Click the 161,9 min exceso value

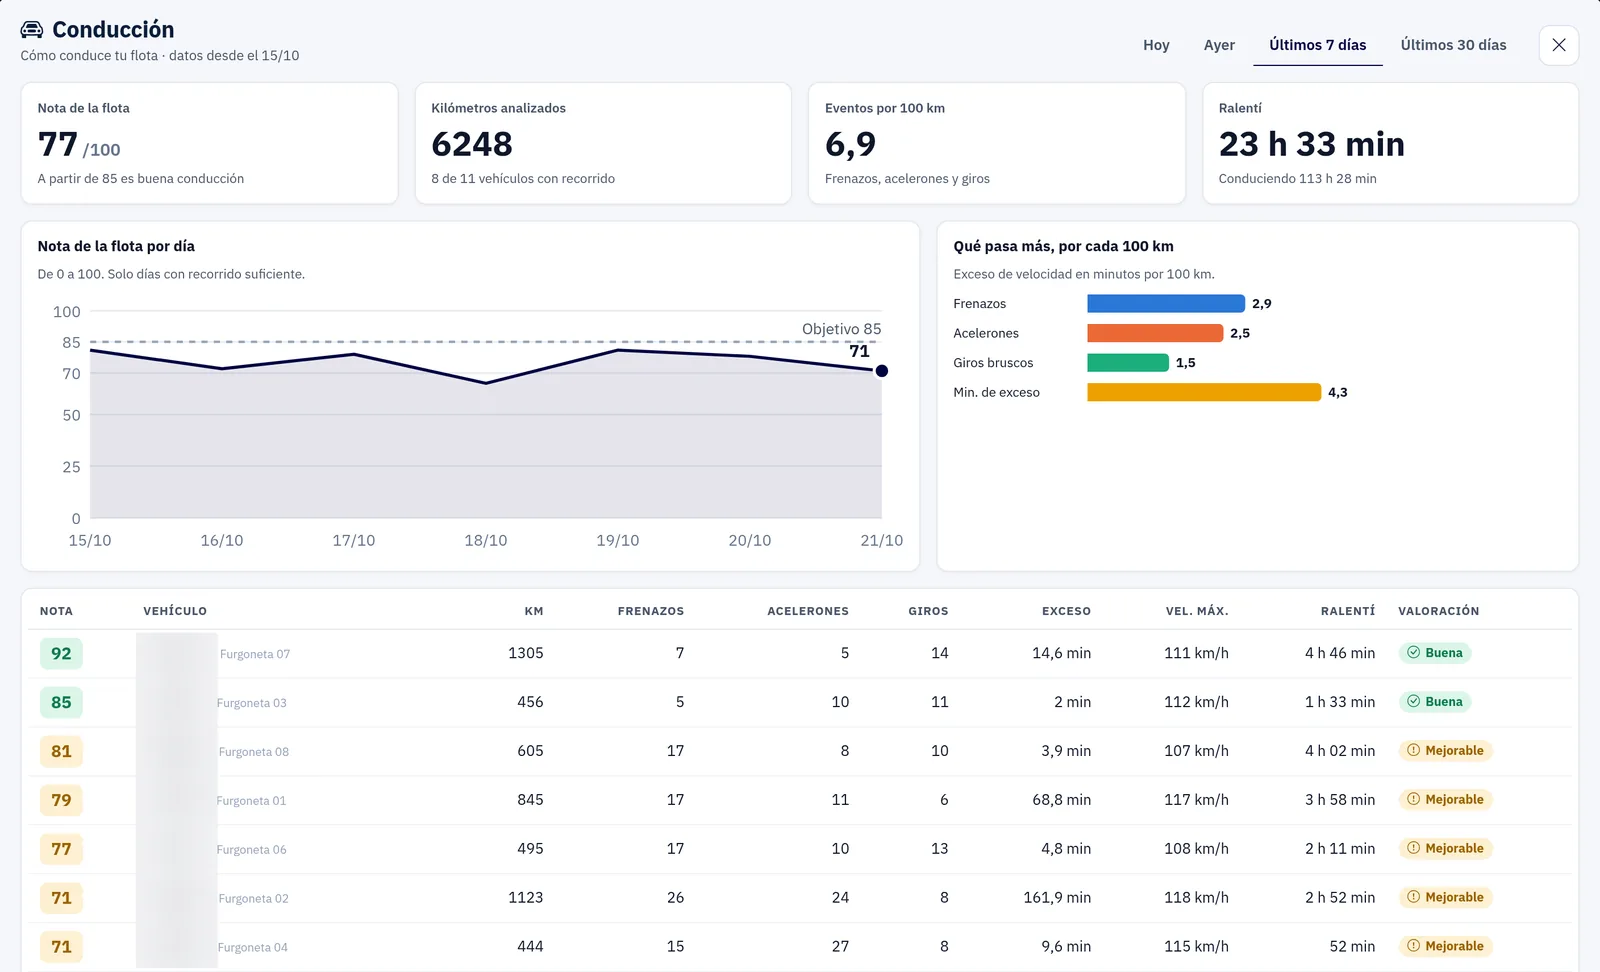click(x=1057, y=898)
